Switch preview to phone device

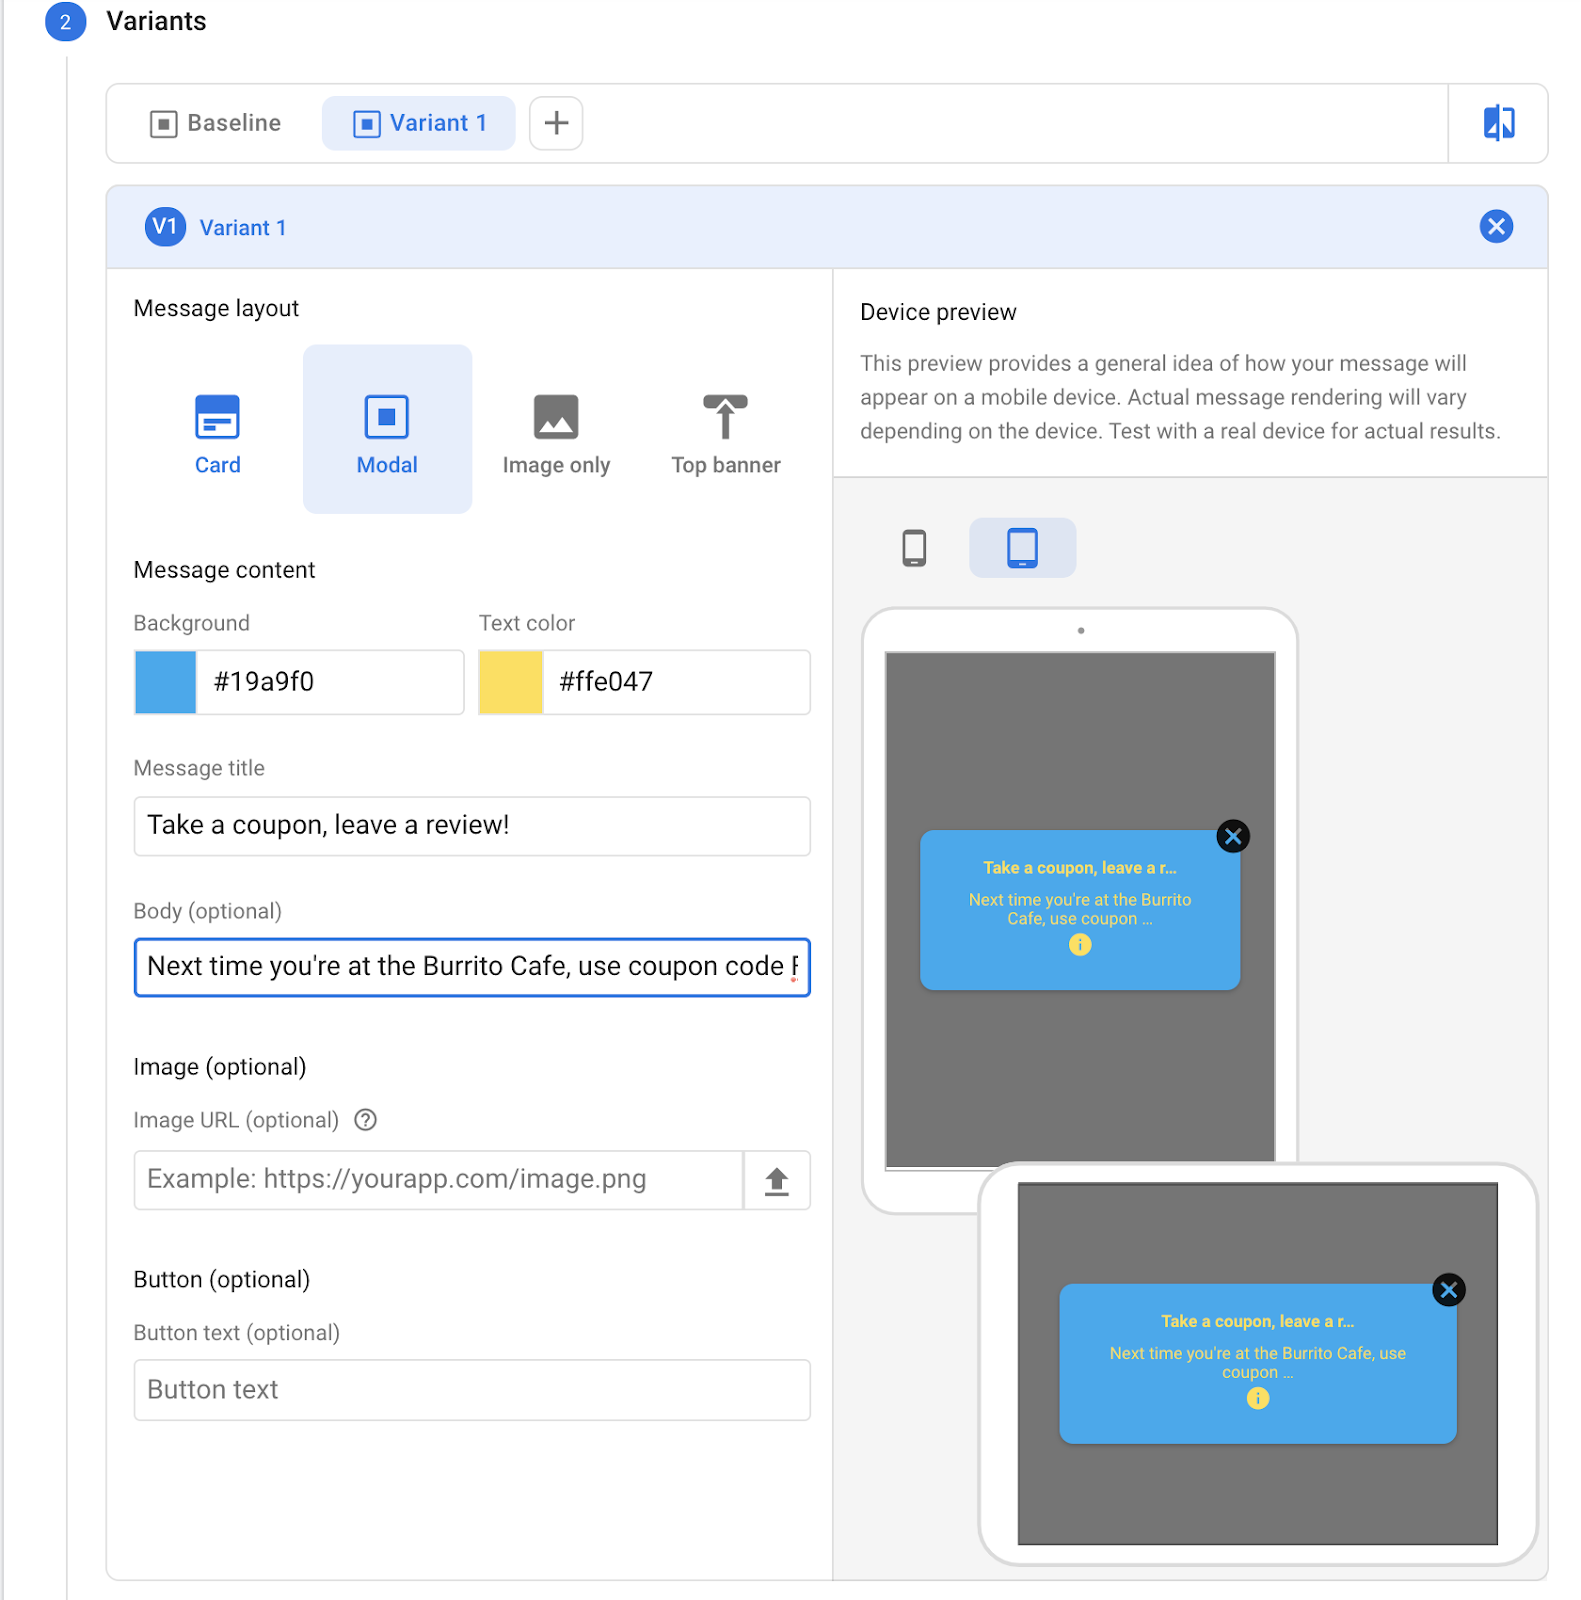[914, 548]
